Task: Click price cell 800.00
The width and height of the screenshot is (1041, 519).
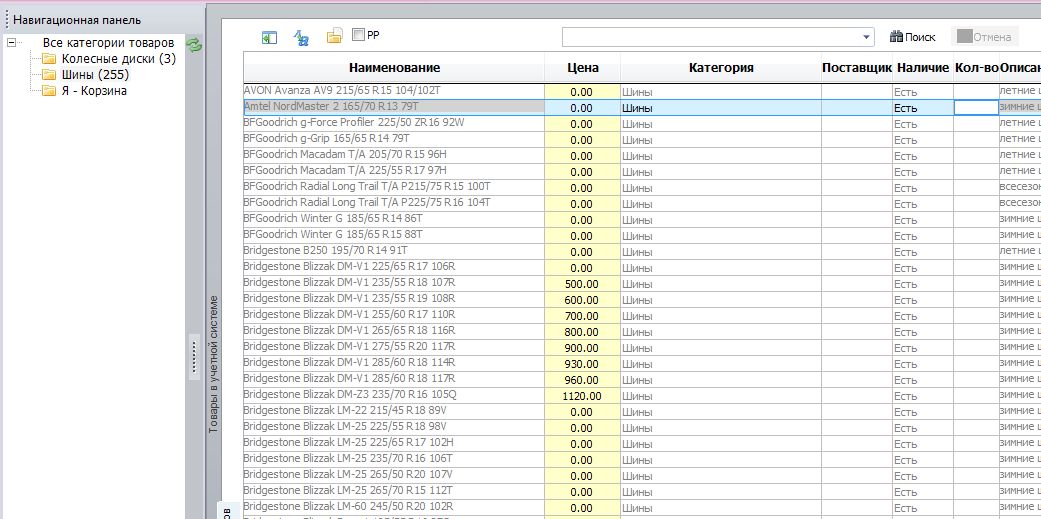Action: (582, 332)
